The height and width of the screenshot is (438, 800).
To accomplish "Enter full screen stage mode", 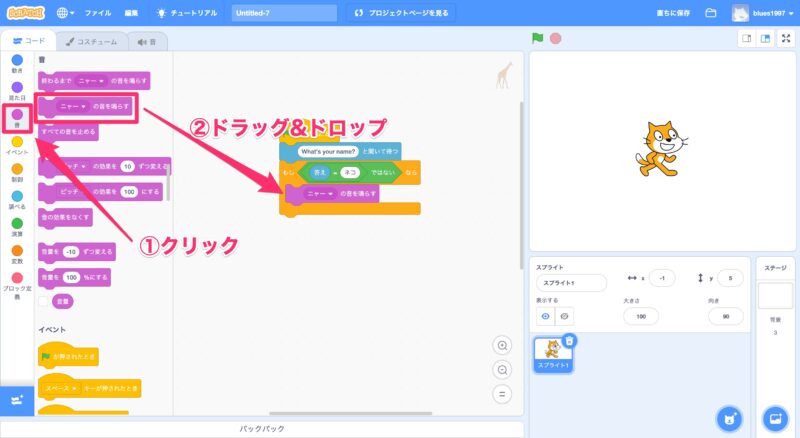I will pos(785,39).
